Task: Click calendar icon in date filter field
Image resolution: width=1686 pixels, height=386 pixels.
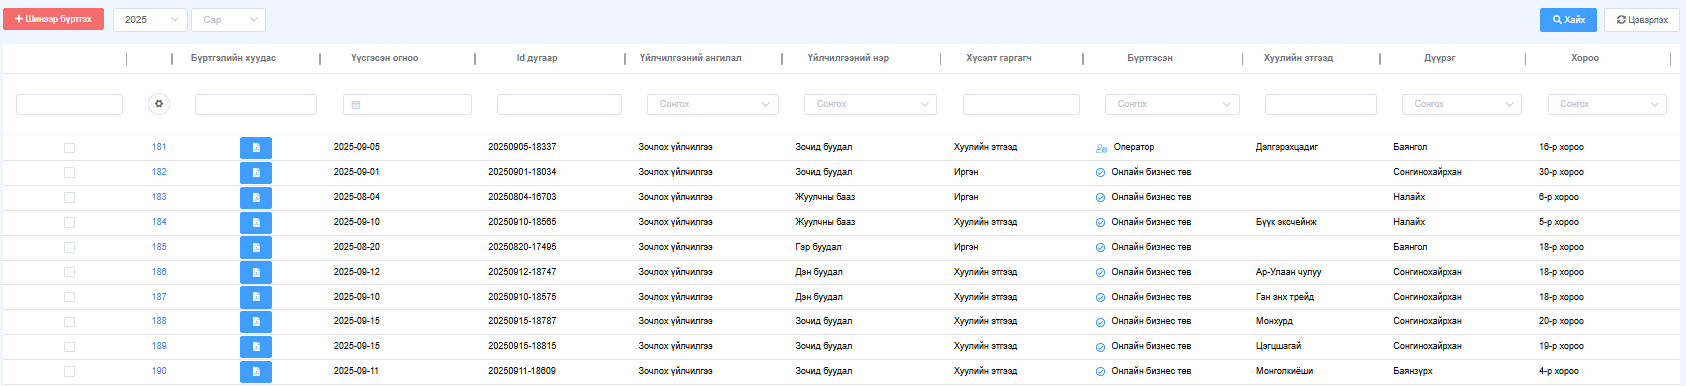Action: (x=356, y=105)
